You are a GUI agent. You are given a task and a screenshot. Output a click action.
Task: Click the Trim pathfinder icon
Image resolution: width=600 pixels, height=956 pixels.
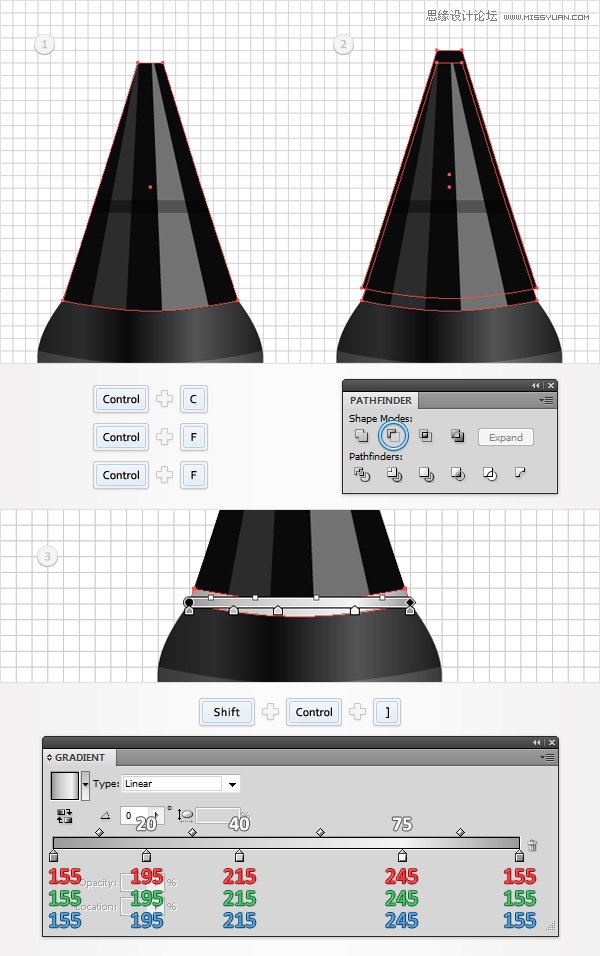click(394, 474)
